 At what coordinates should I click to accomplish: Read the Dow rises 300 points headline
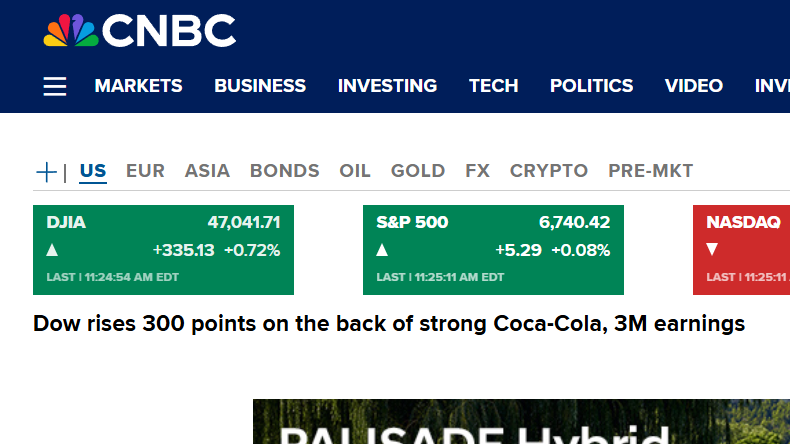[389, 324]
